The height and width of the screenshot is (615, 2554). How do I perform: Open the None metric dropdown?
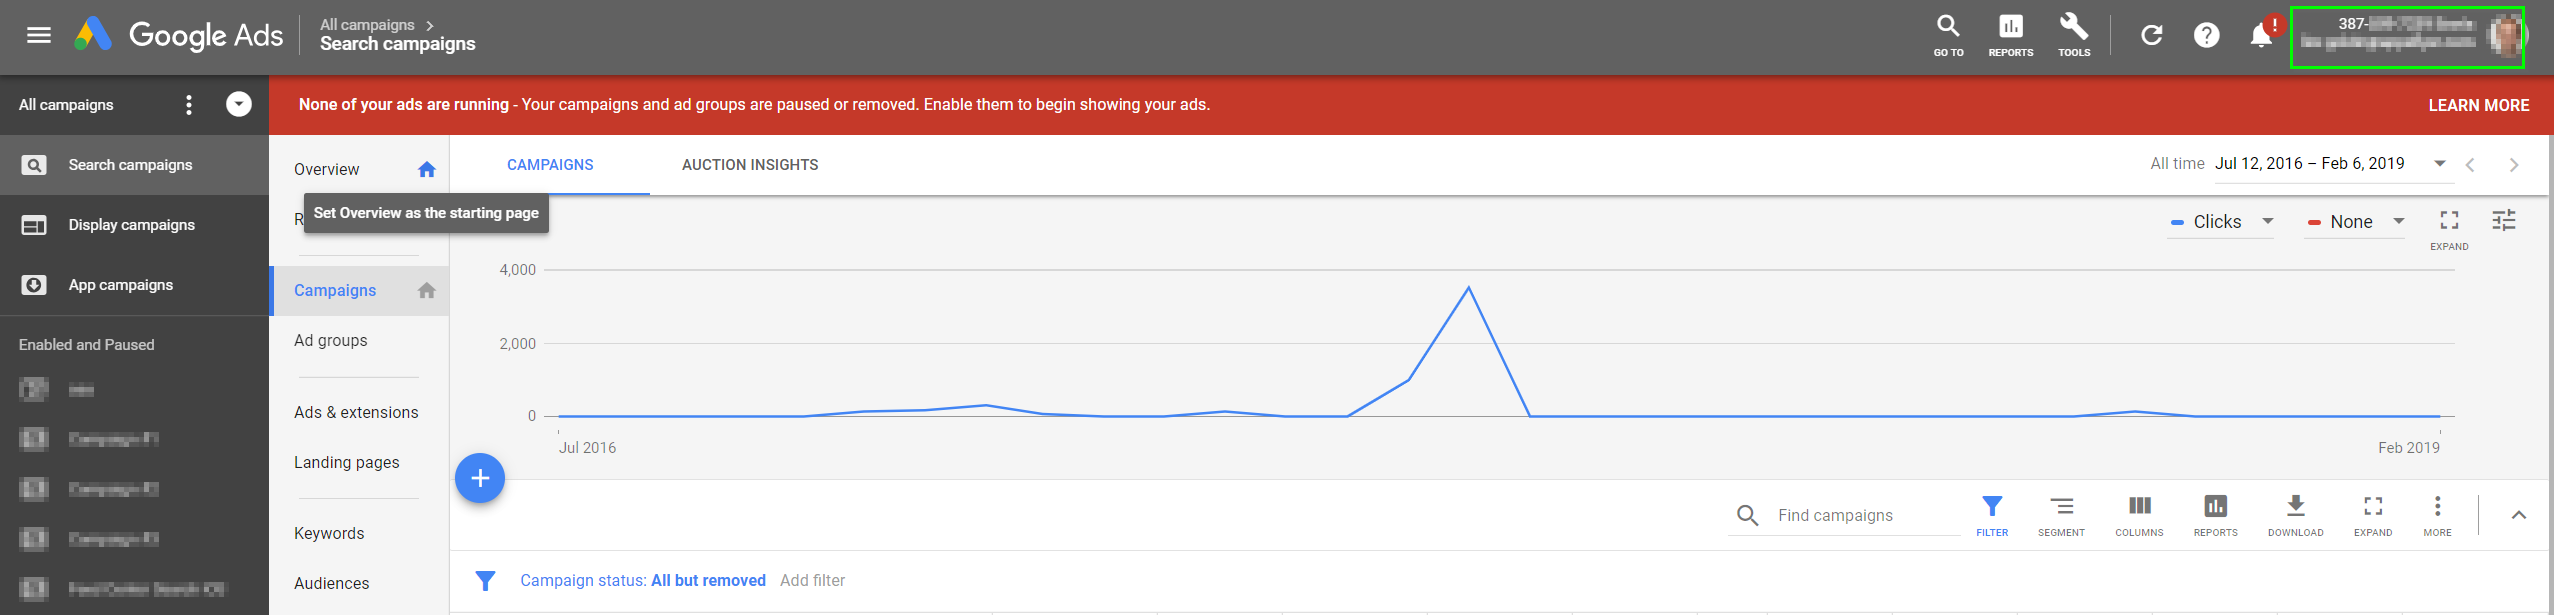pos(2355,222)
